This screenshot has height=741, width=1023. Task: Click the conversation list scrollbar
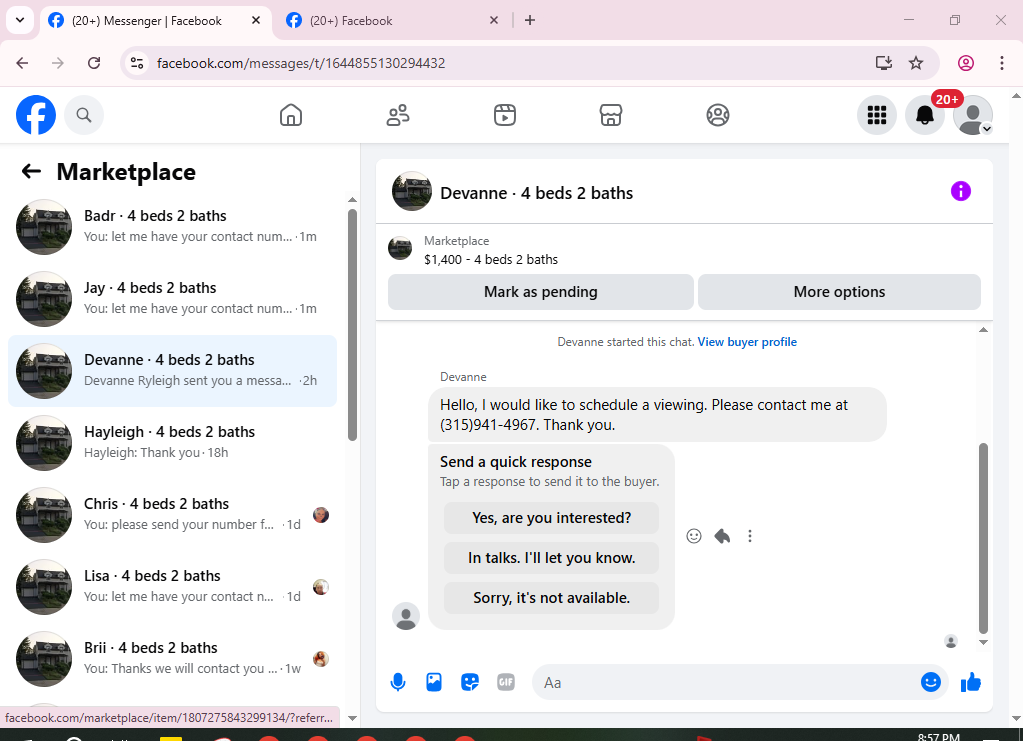[352, 325]
